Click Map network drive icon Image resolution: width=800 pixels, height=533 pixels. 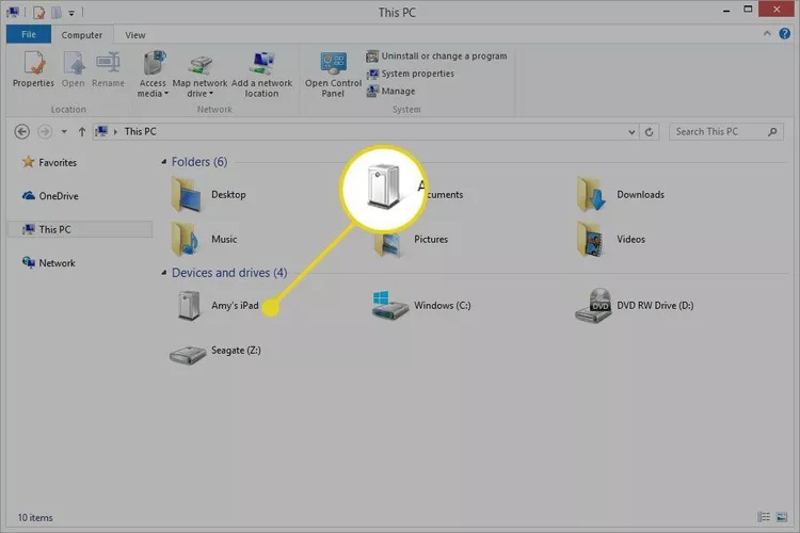(x=201, y=66)
